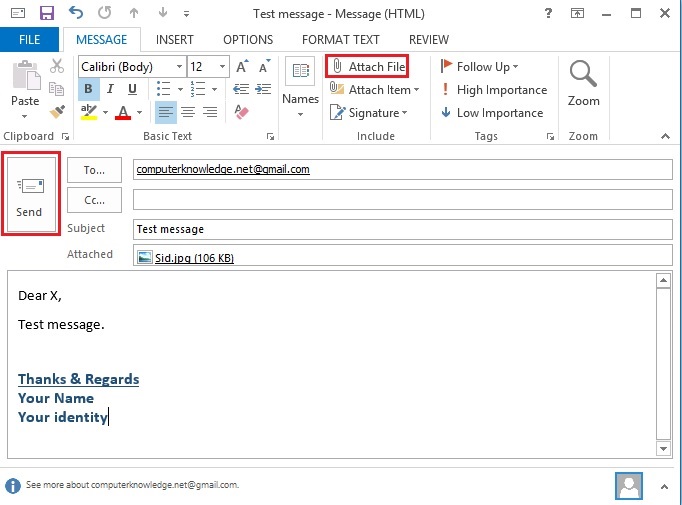
Task: Align text left
Action: pos(165,112)
